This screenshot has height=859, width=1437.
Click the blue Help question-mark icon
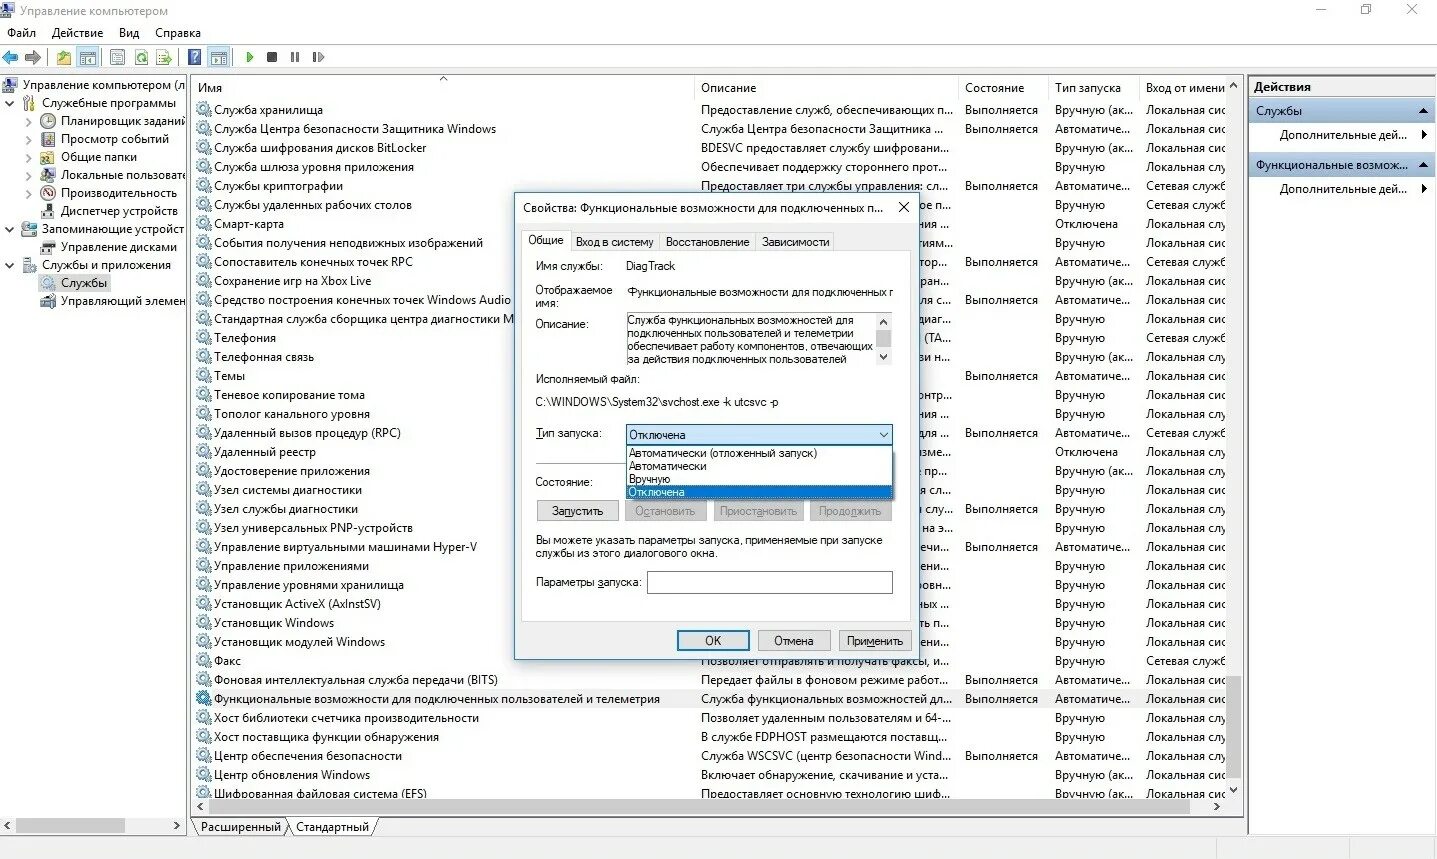(195, 57)
